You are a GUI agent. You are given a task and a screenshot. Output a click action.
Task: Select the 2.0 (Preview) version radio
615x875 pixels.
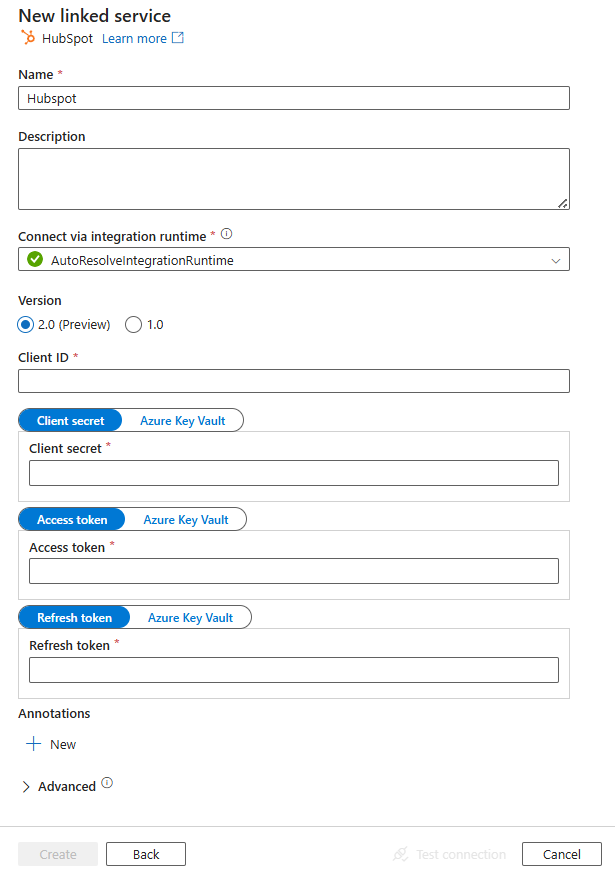pyautogui.click(x=26, y=324)
